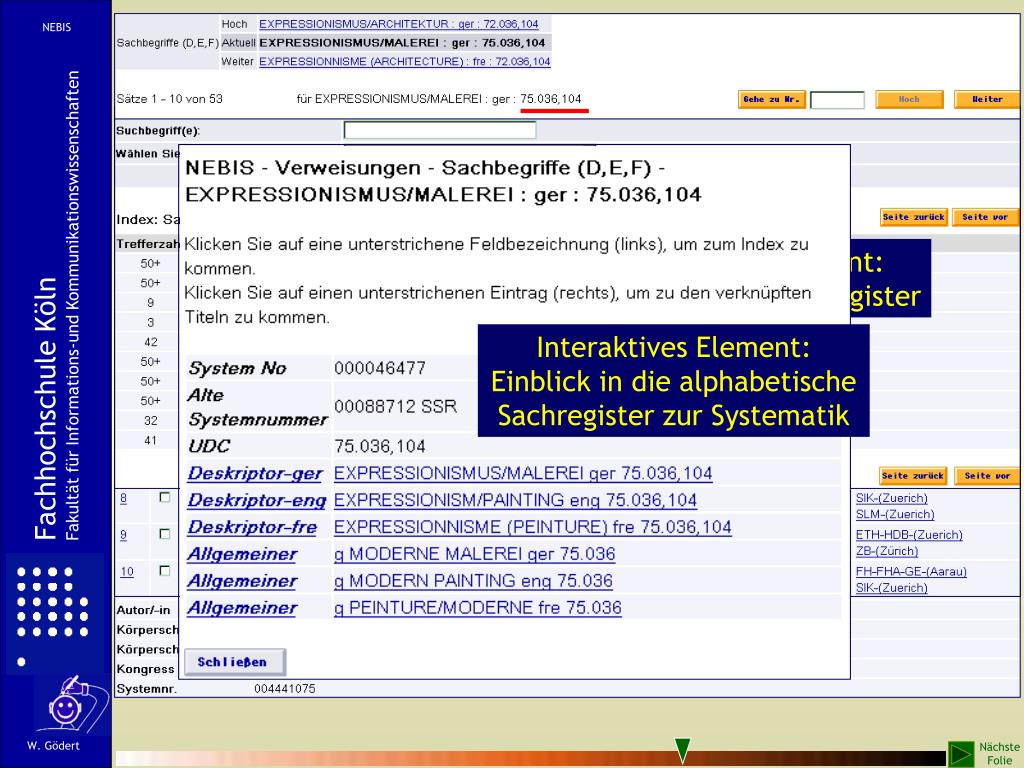Open the EXPRESSIONNISME (PEINTURE) fre 75.036,104 entry

pyautogui.click(x=532, y=527)
